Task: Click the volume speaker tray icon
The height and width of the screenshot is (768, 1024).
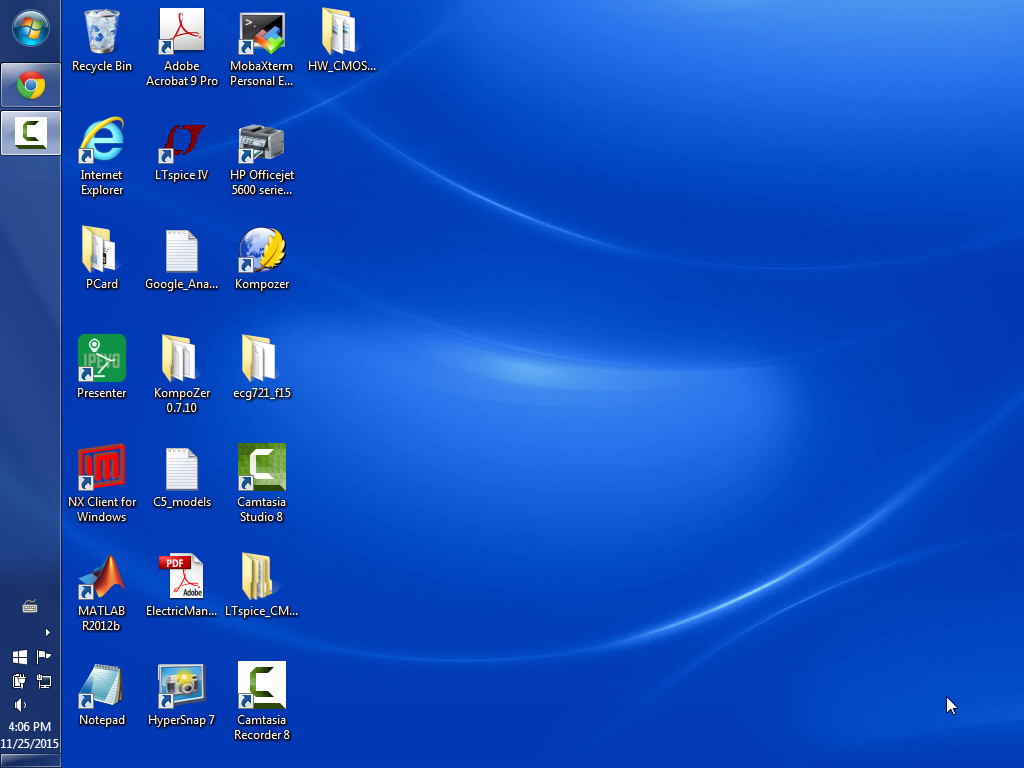Action: point(20,705)
